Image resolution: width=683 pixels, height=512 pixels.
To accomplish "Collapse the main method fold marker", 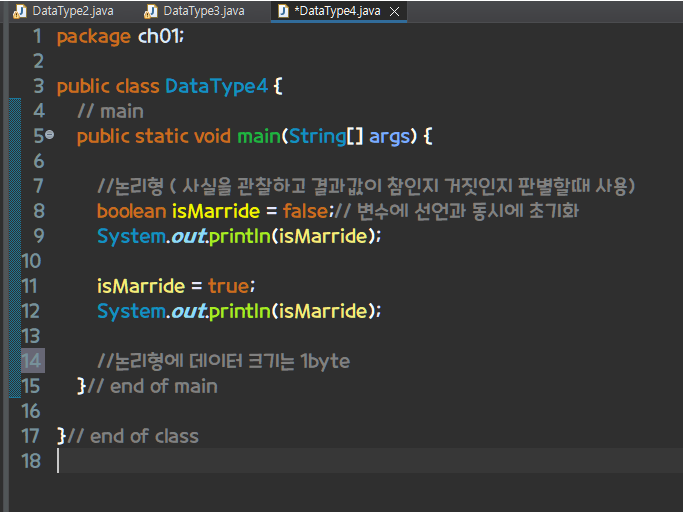I will (x=50, y=135).
